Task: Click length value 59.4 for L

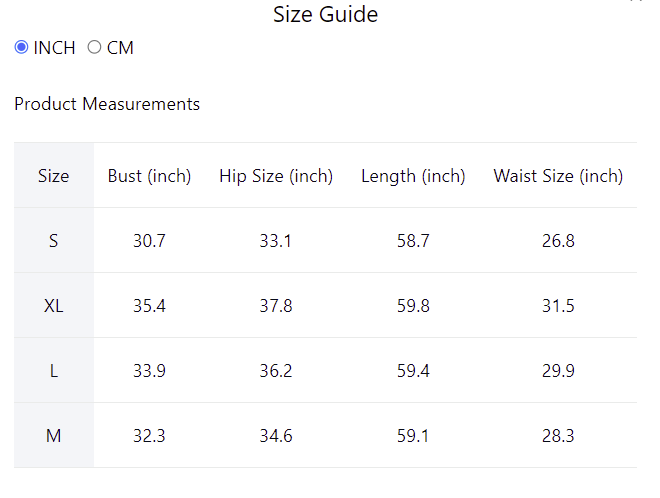Action: click(413, 371)
